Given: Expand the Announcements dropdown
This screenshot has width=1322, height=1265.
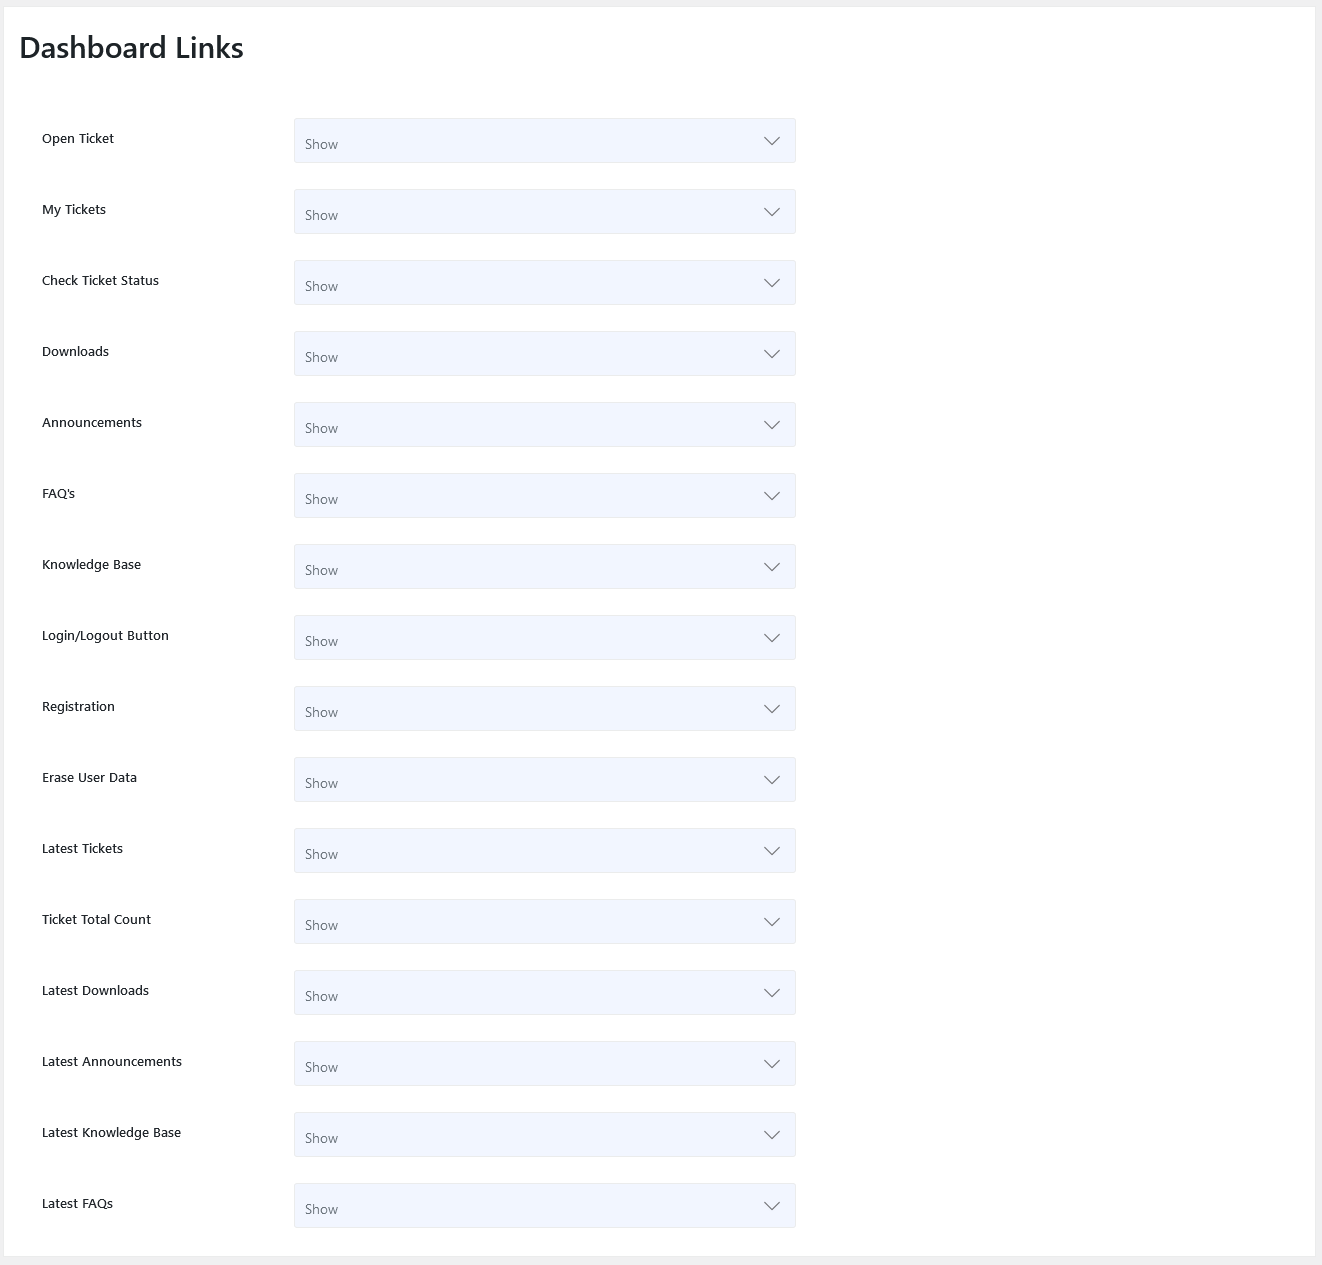Looking at the screenshot, I should (x=544, y=425).
